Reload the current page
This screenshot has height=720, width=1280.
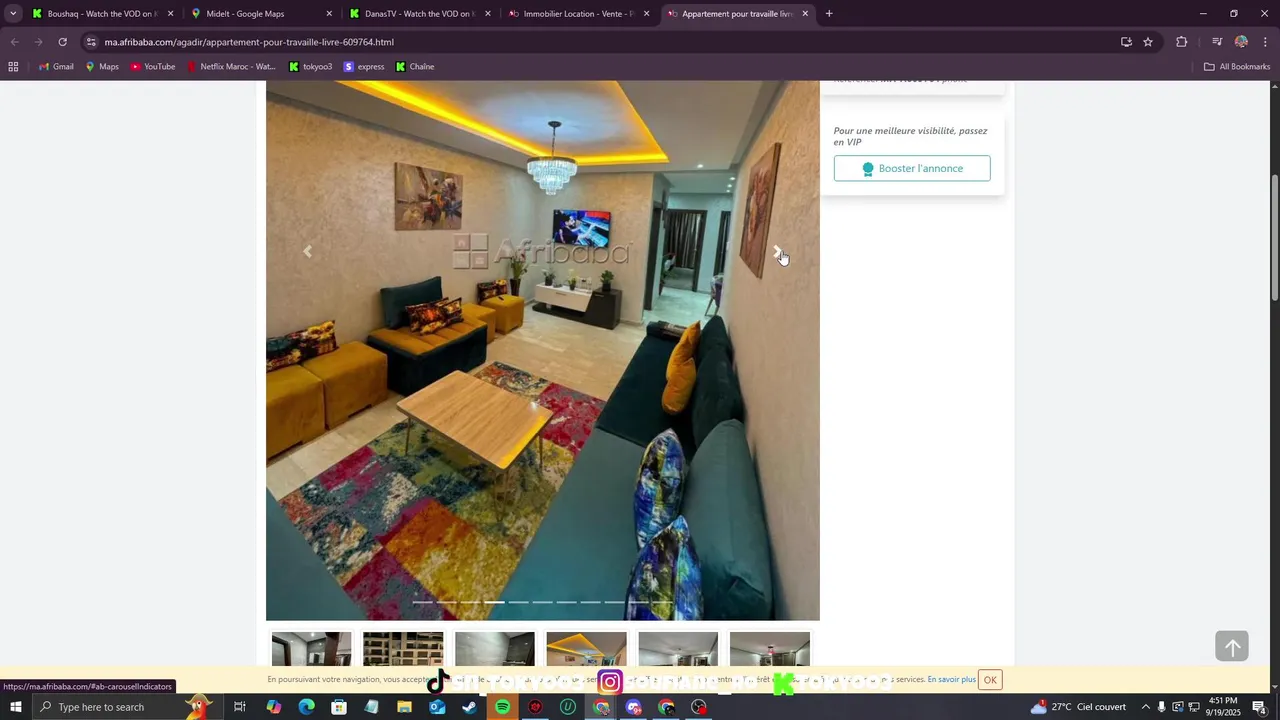click(62, 42)
